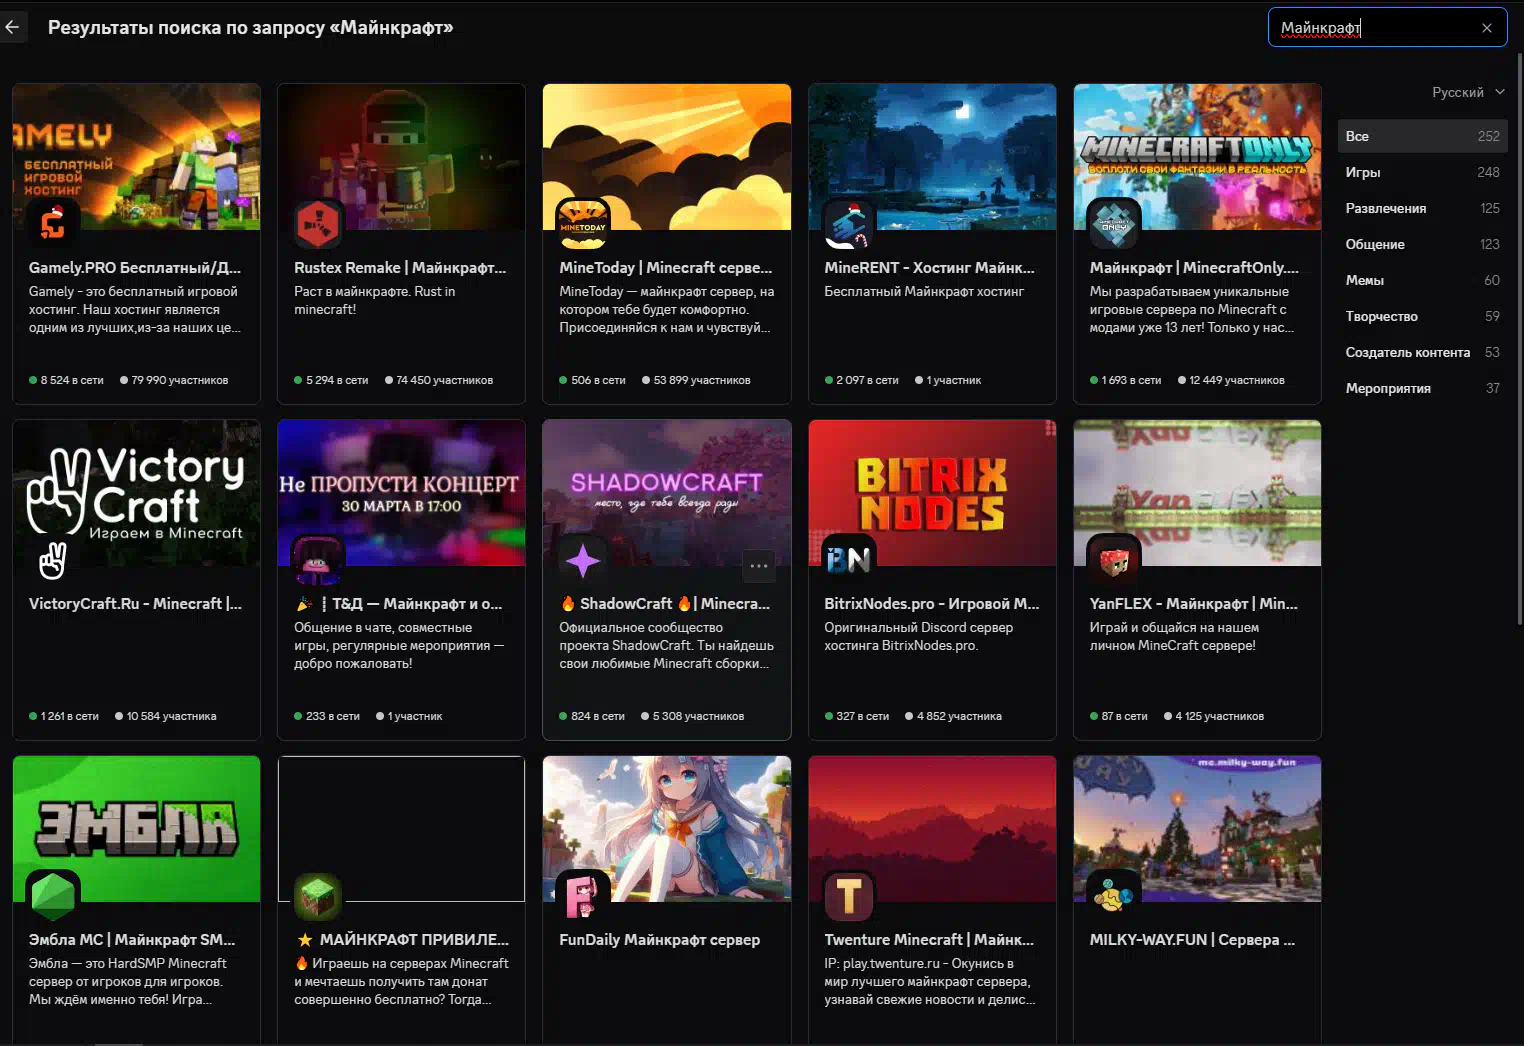The image size is (1524, 1046).
Task: Clear the search field with the X
Action: (1487, 28)
